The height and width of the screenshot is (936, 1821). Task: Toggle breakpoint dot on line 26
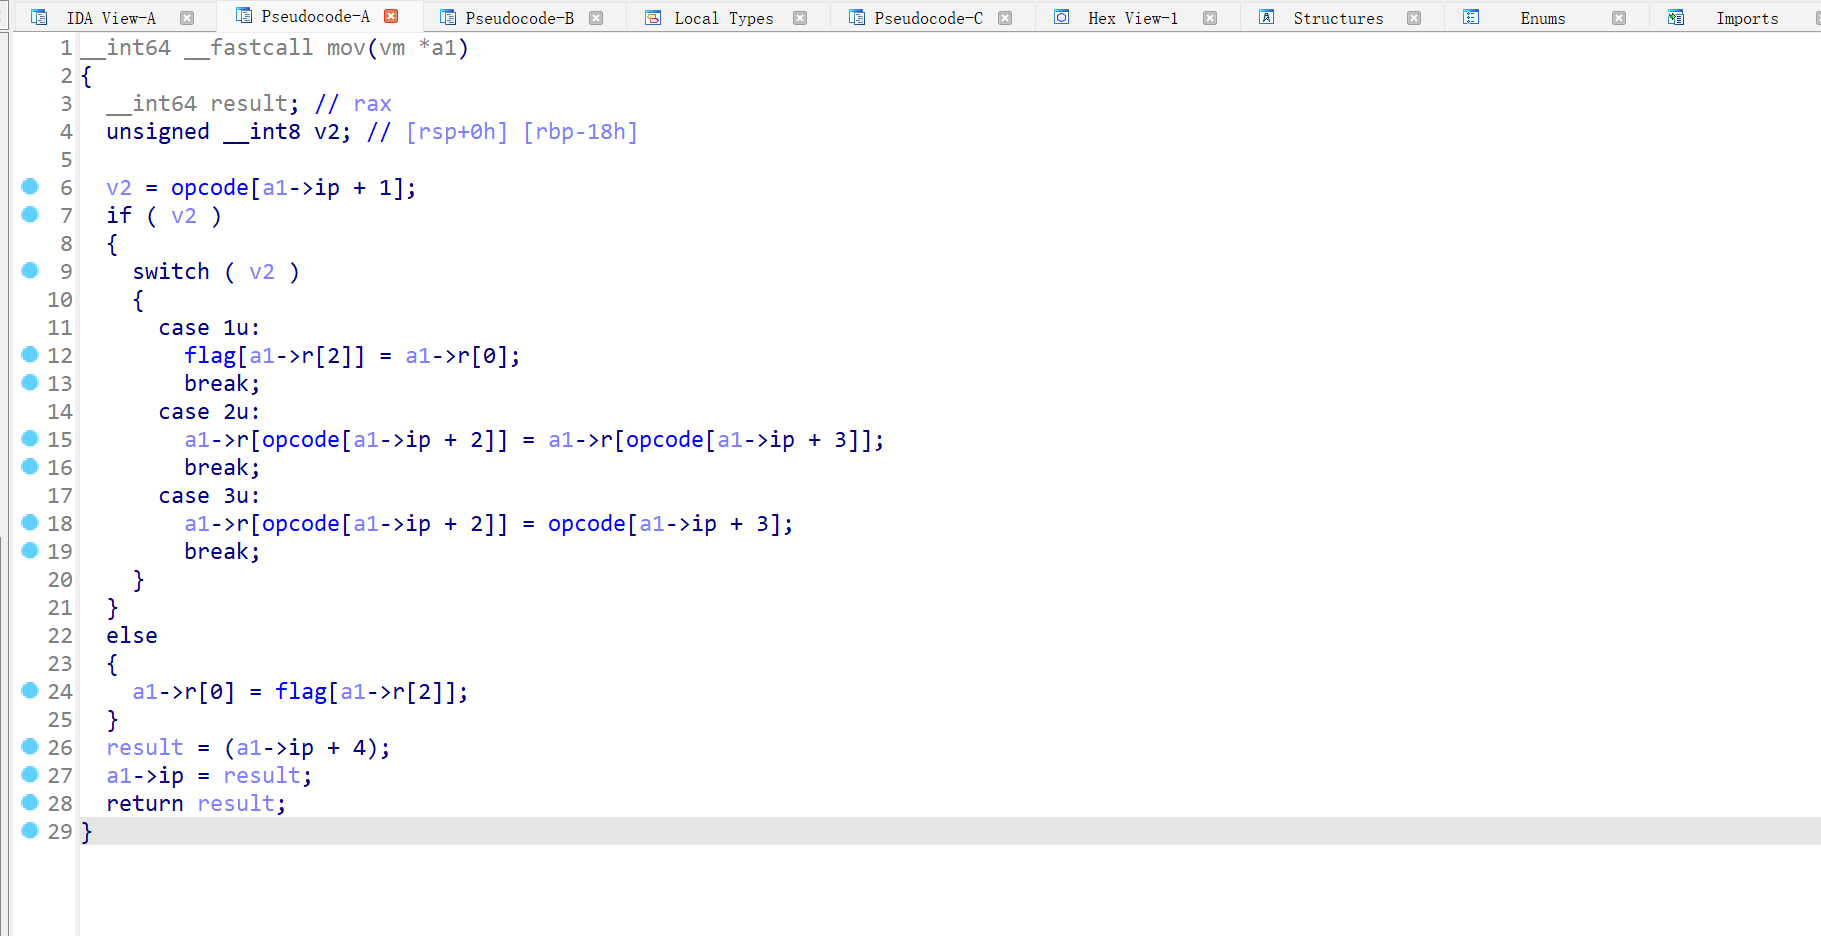point(30,746)
